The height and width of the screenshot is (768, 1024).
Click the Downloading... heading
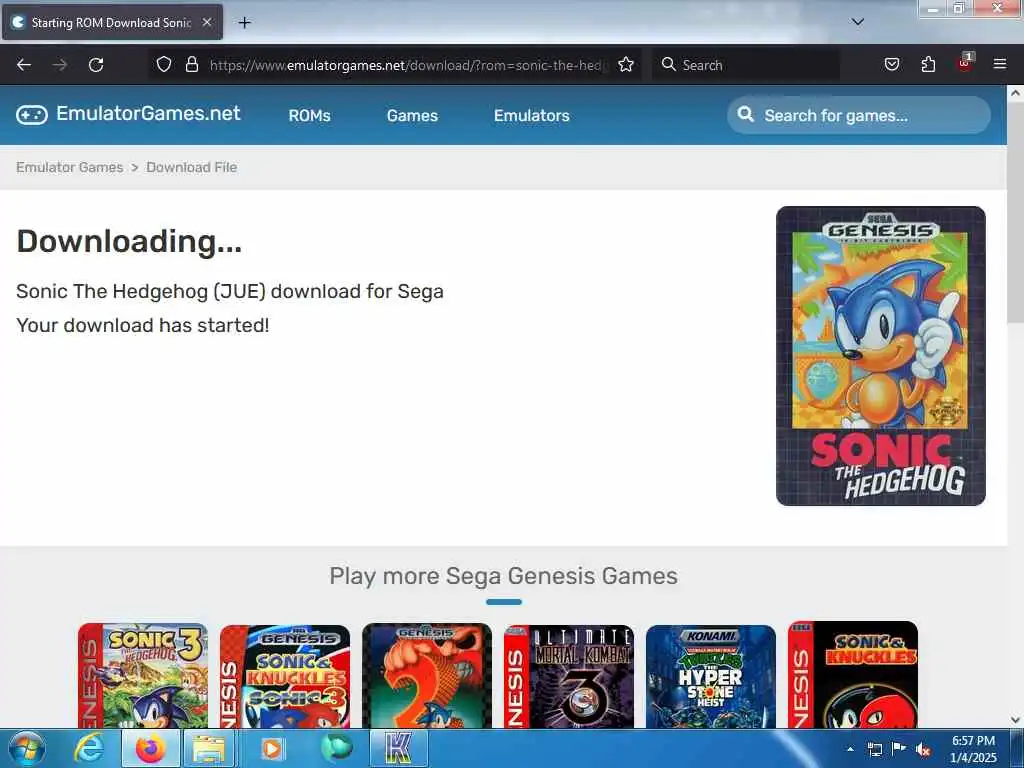click(x=129, y=241)
